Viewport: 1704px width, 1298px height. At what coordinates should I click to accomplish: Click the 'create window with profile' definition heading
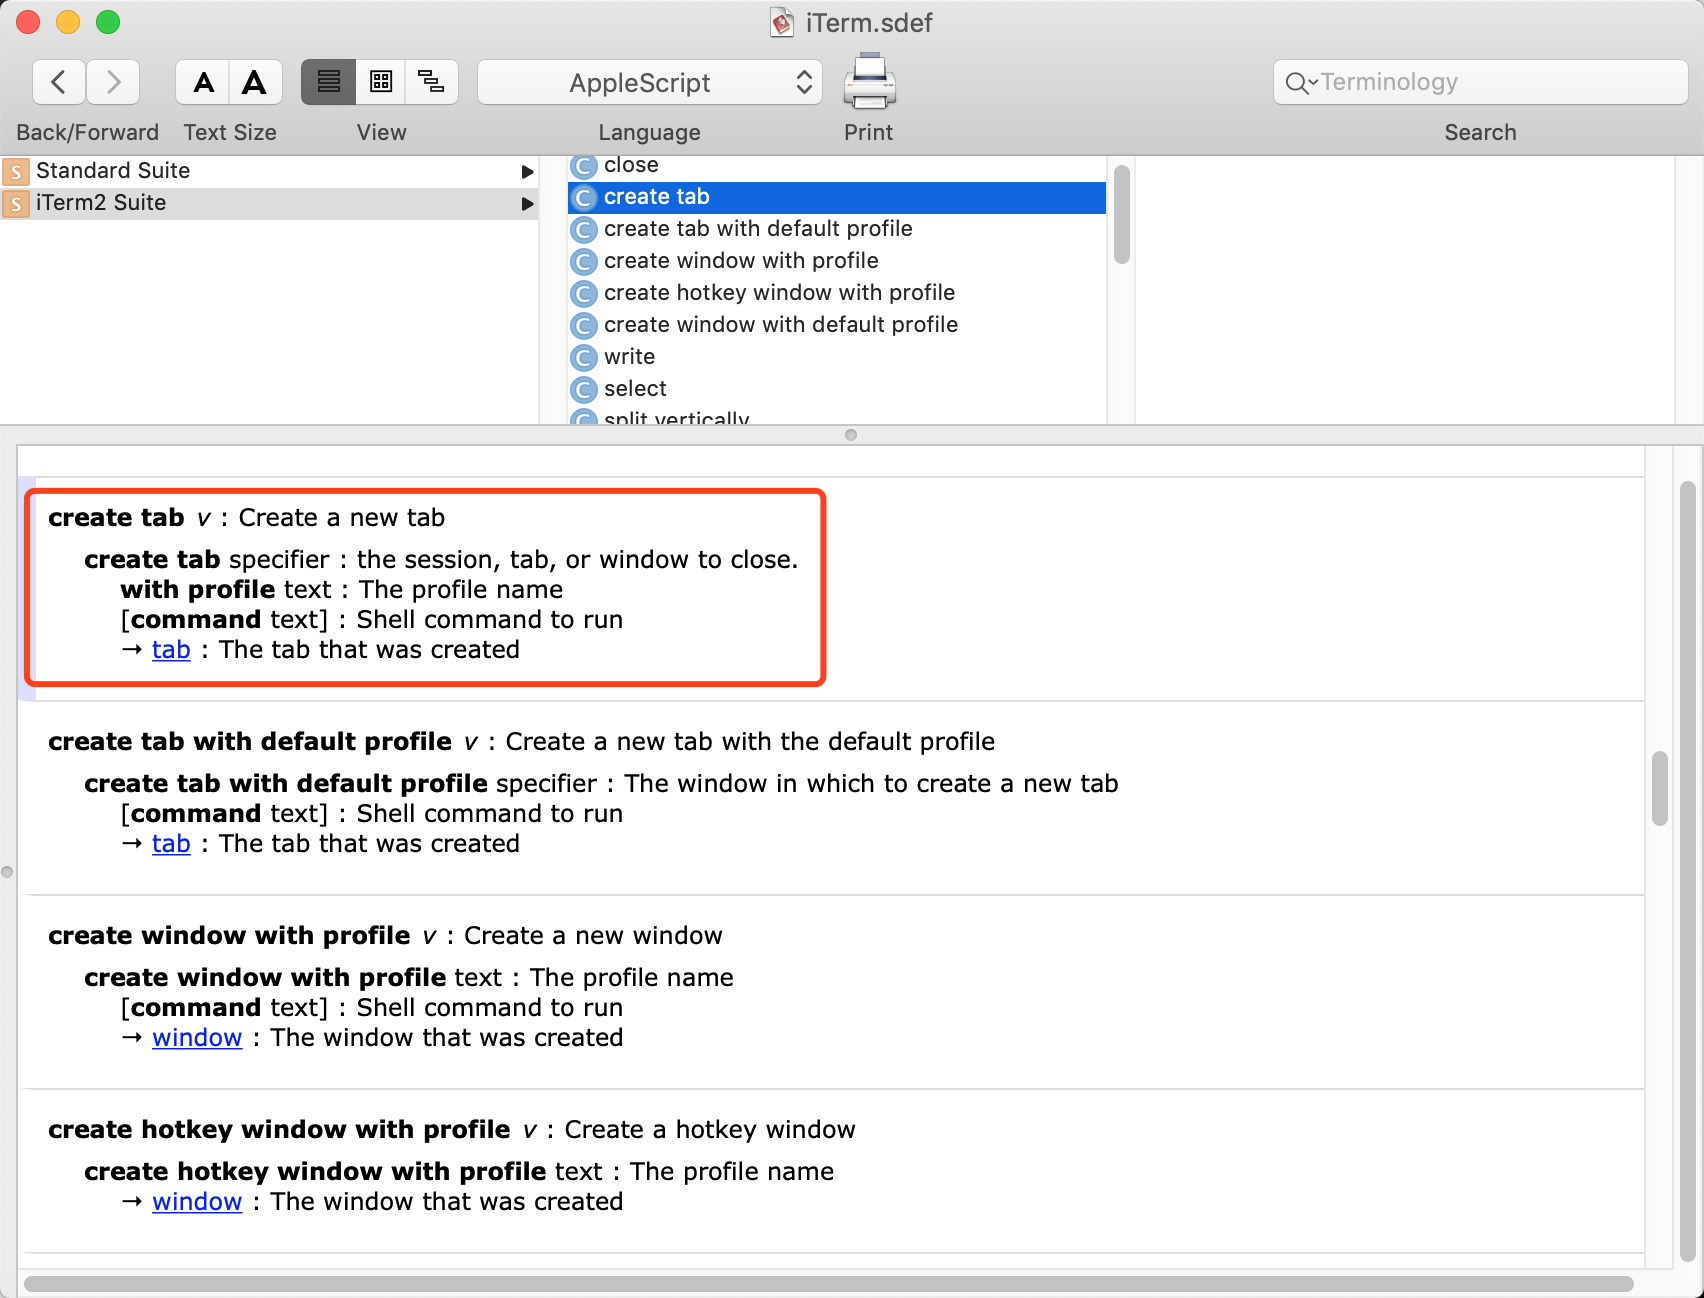click(x=229, y=936)
